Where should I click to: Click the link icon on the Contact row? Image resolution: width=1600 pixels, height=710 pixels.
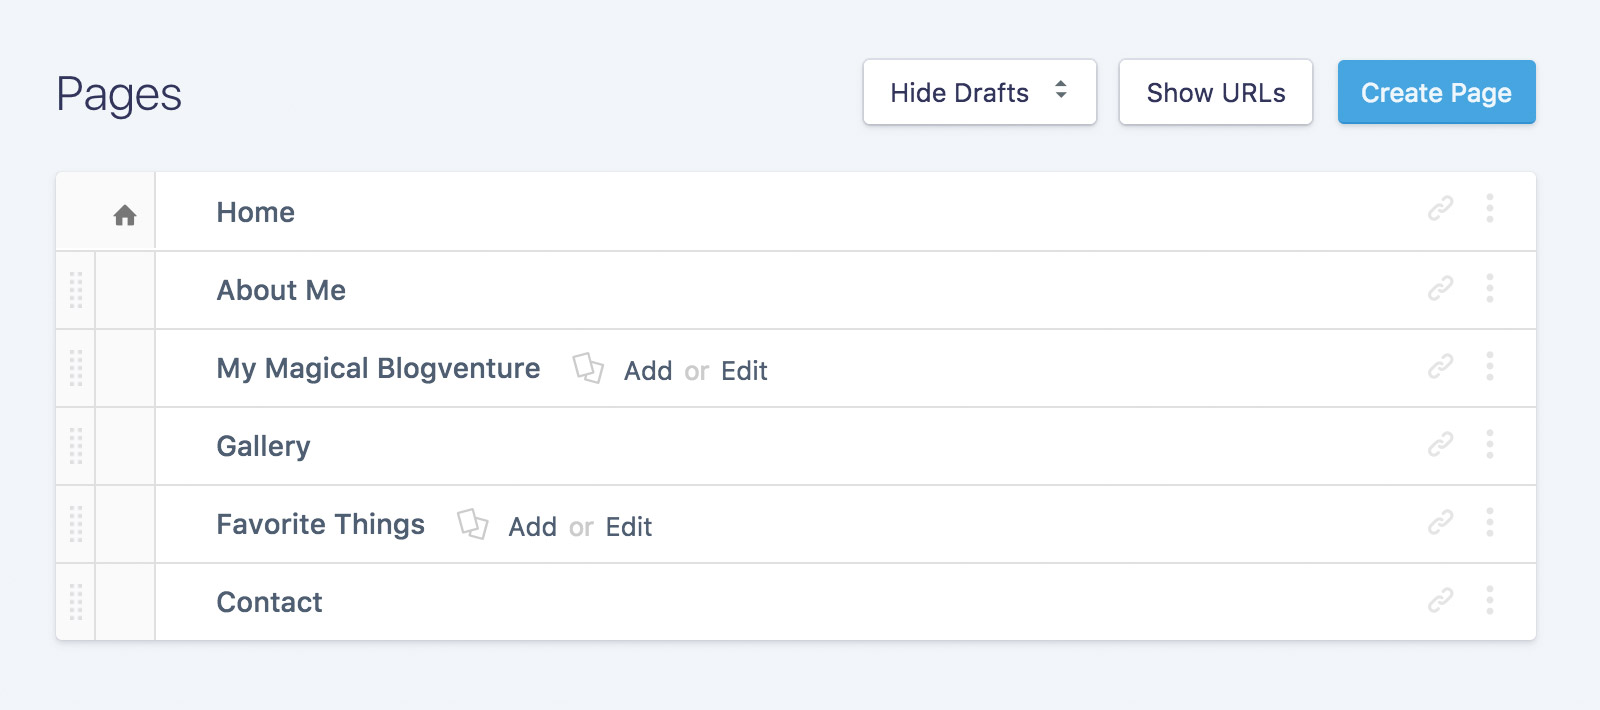[1438, 601]
